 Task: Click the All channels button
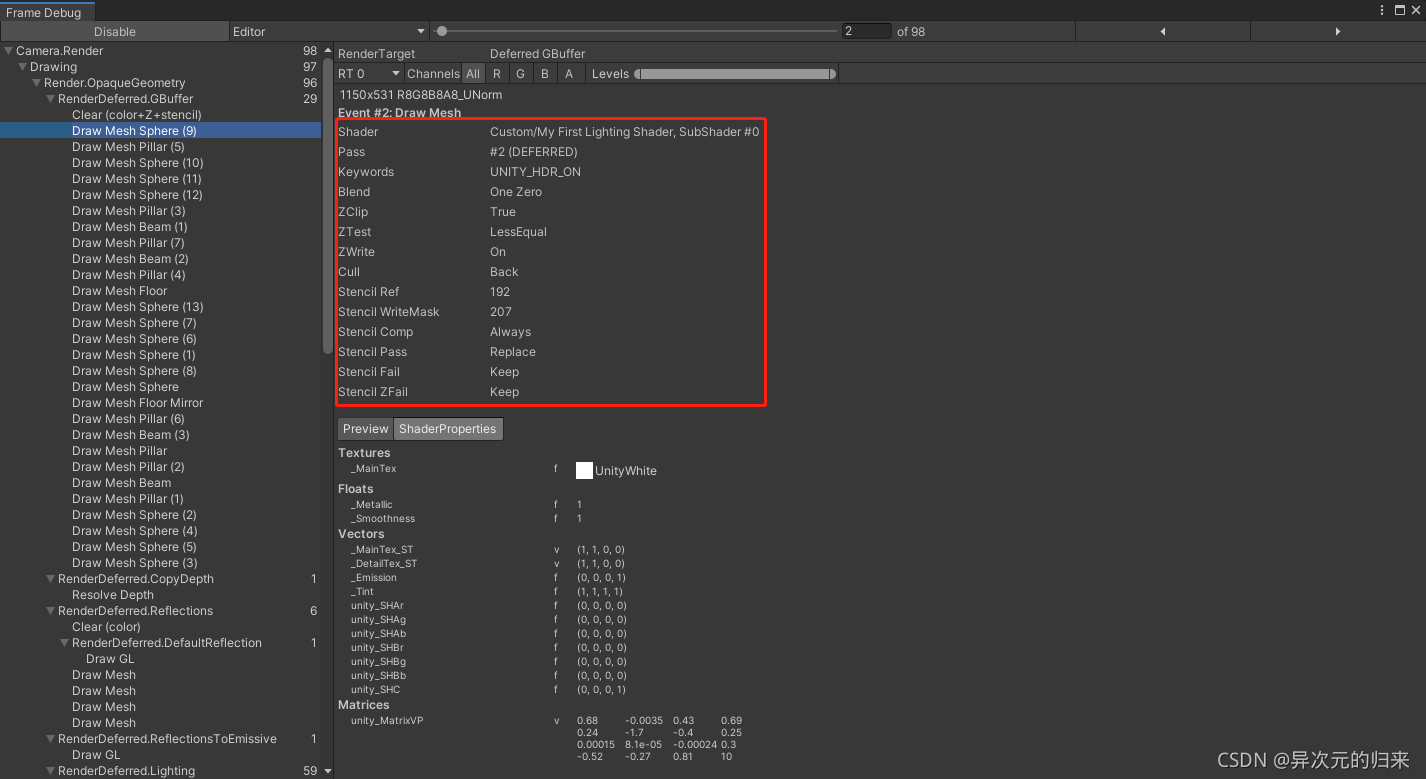[473, 73]
